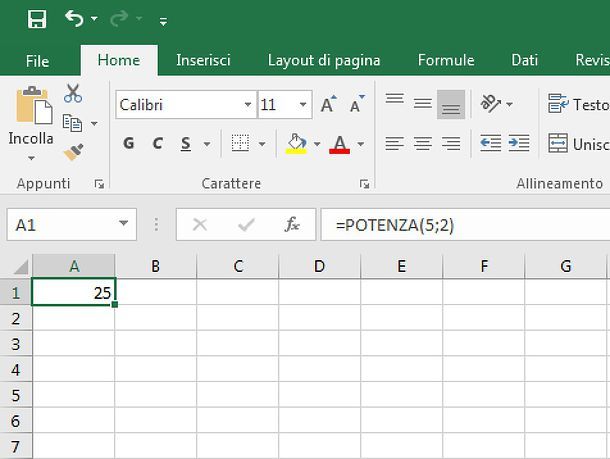Image resolution: width=610 pixels, height=459 pixels.
Task: Increase indent icon
Action: click(519, 144)
